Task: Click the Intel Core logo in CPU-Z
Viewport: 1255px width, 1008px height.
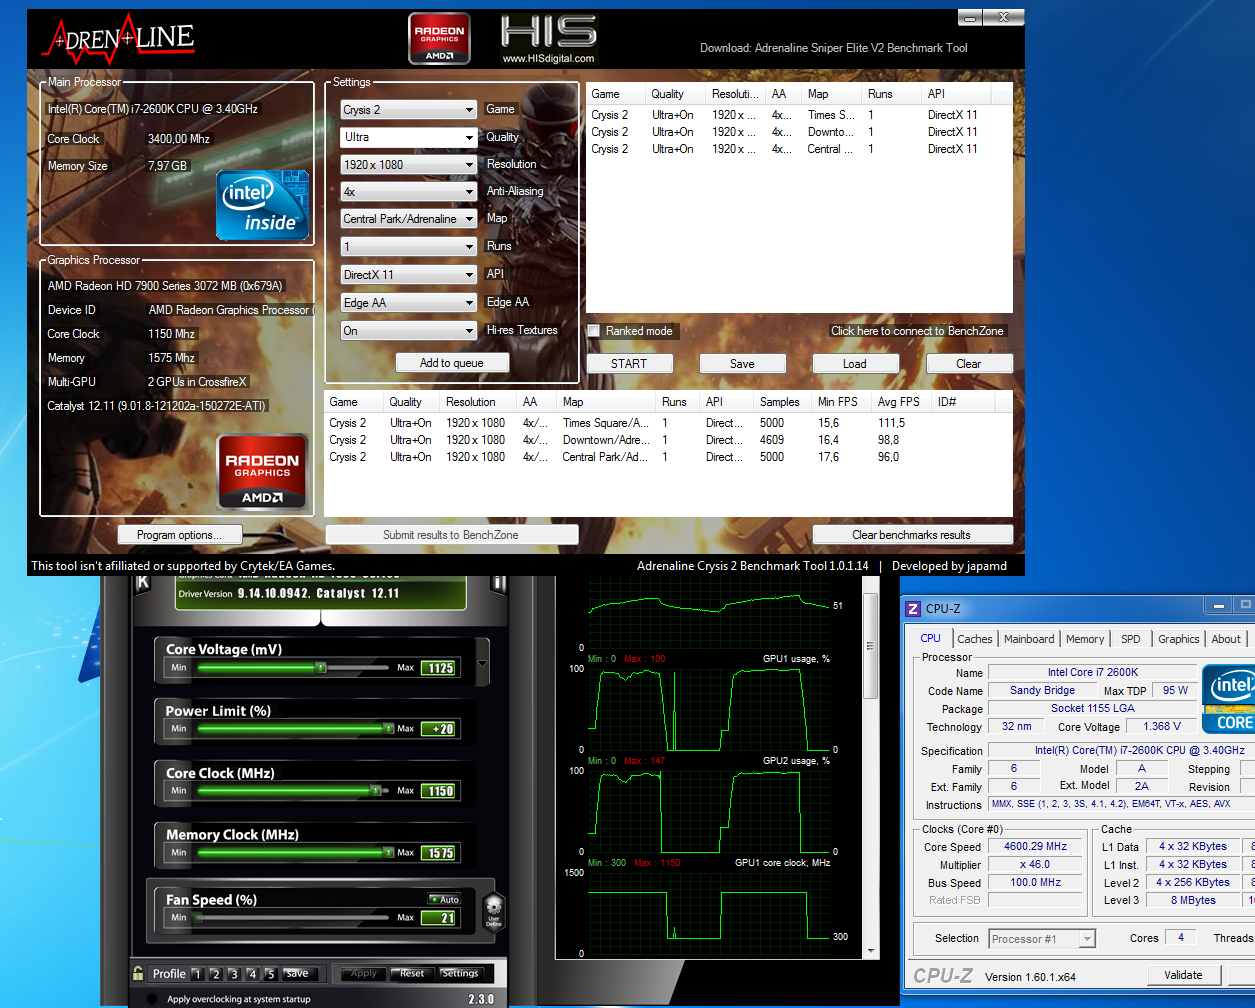Action: tap(1228, 698)
